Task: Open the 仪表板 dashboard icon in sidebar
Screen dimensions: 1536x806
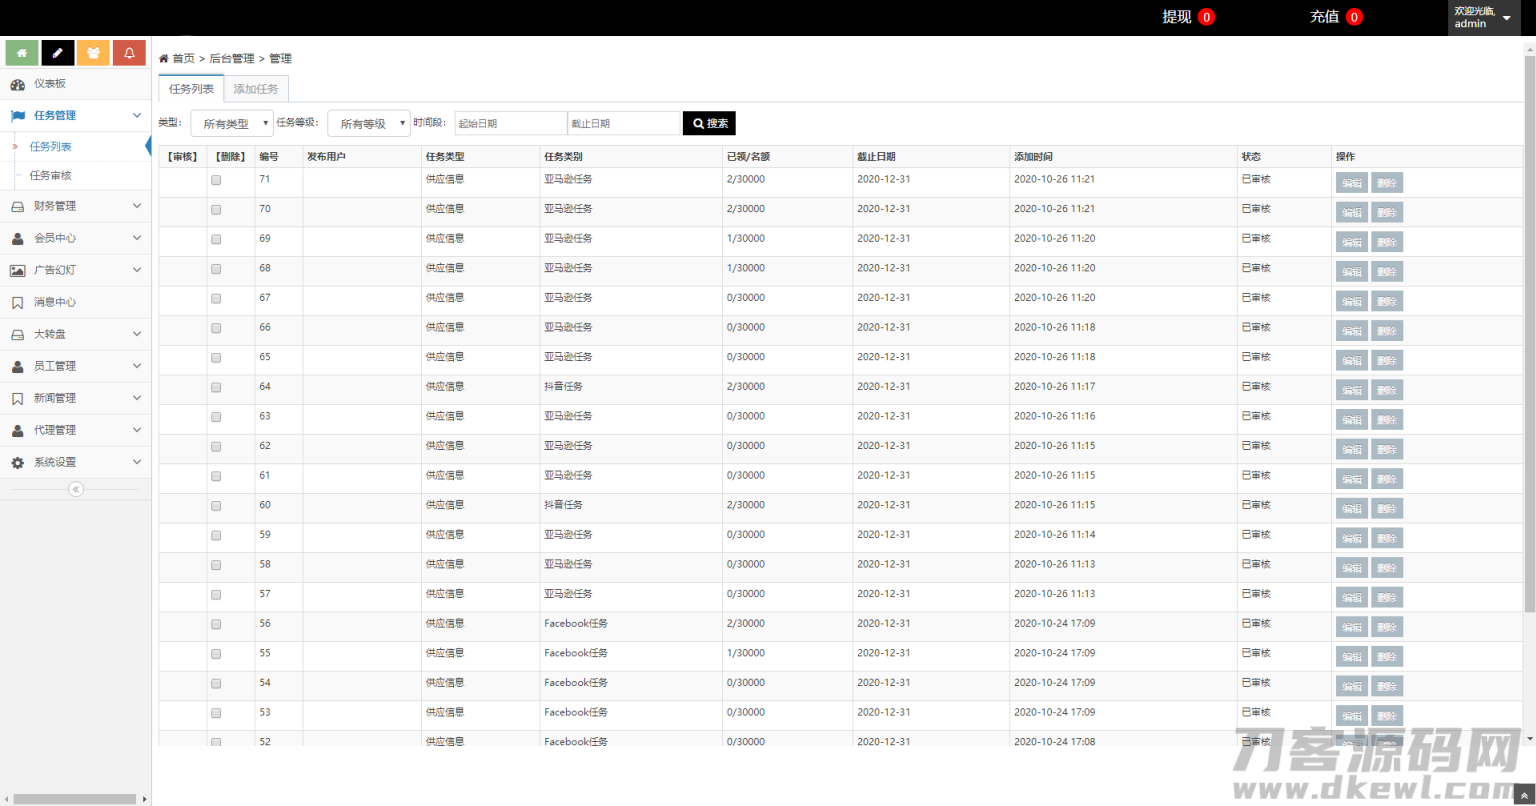Action: tap(18, 84)
